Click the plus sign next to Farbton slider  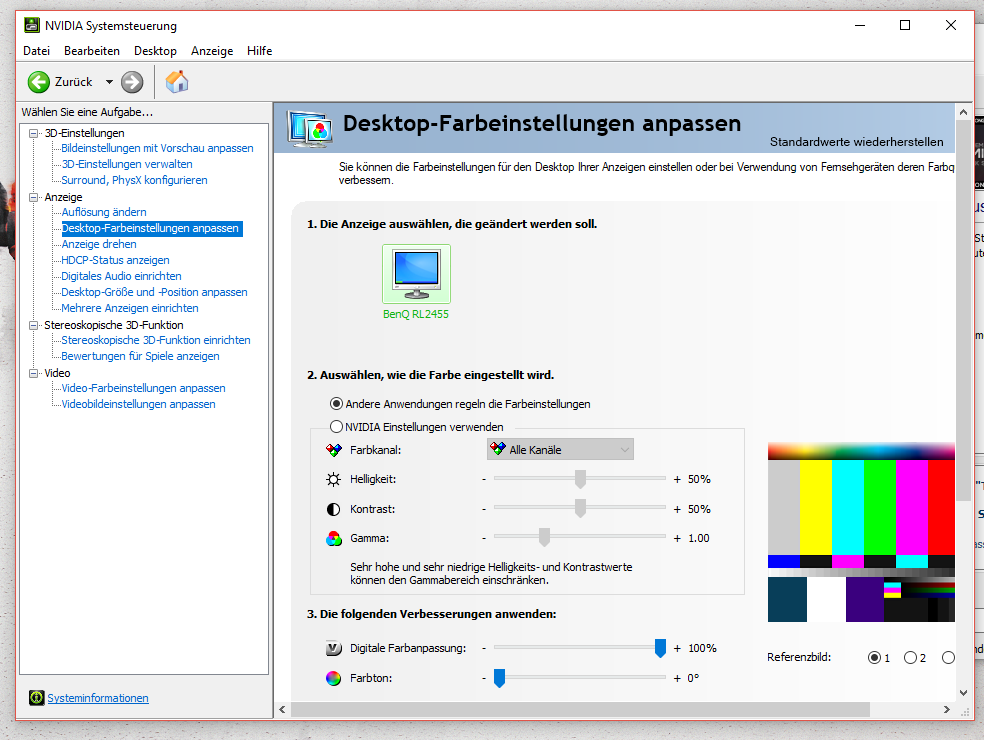point(677,678)
